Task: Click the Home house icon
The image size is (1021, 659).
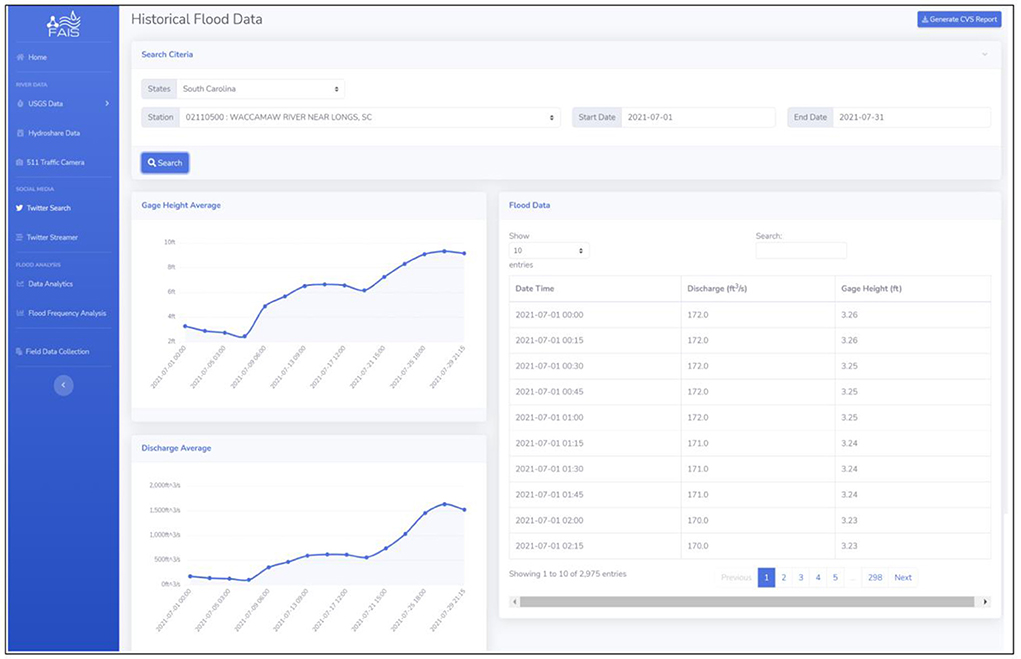Action: pos(20,57)
